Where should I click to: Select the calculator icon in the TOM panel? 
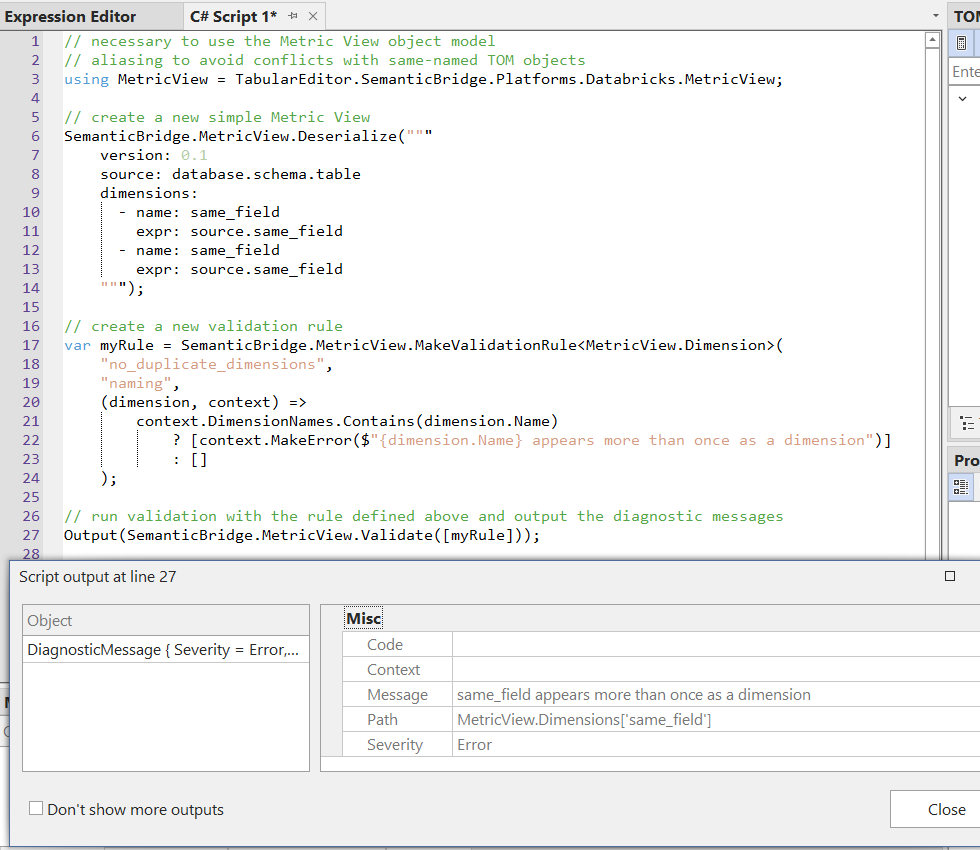click(961, 43)
